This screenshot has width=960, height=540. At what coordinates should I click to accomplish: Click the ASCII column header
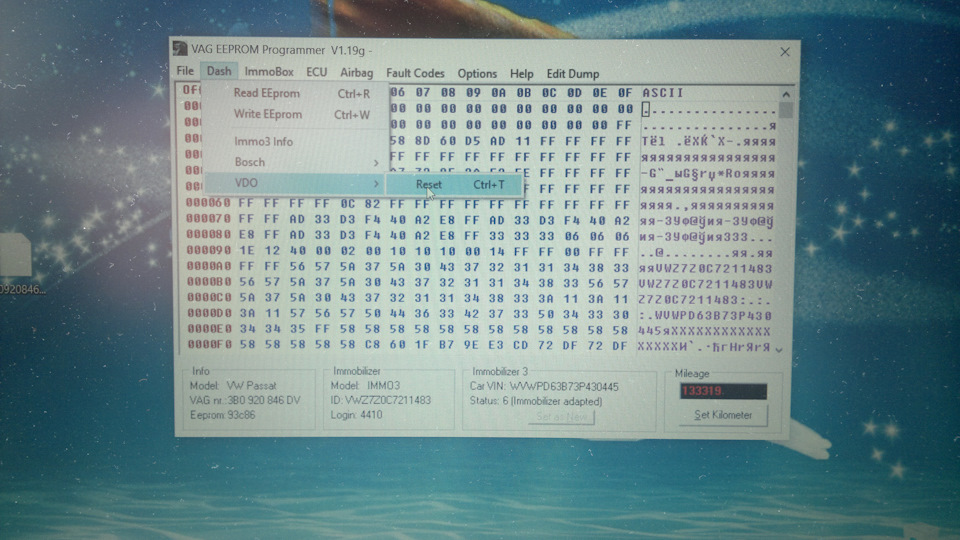[662, 93]
